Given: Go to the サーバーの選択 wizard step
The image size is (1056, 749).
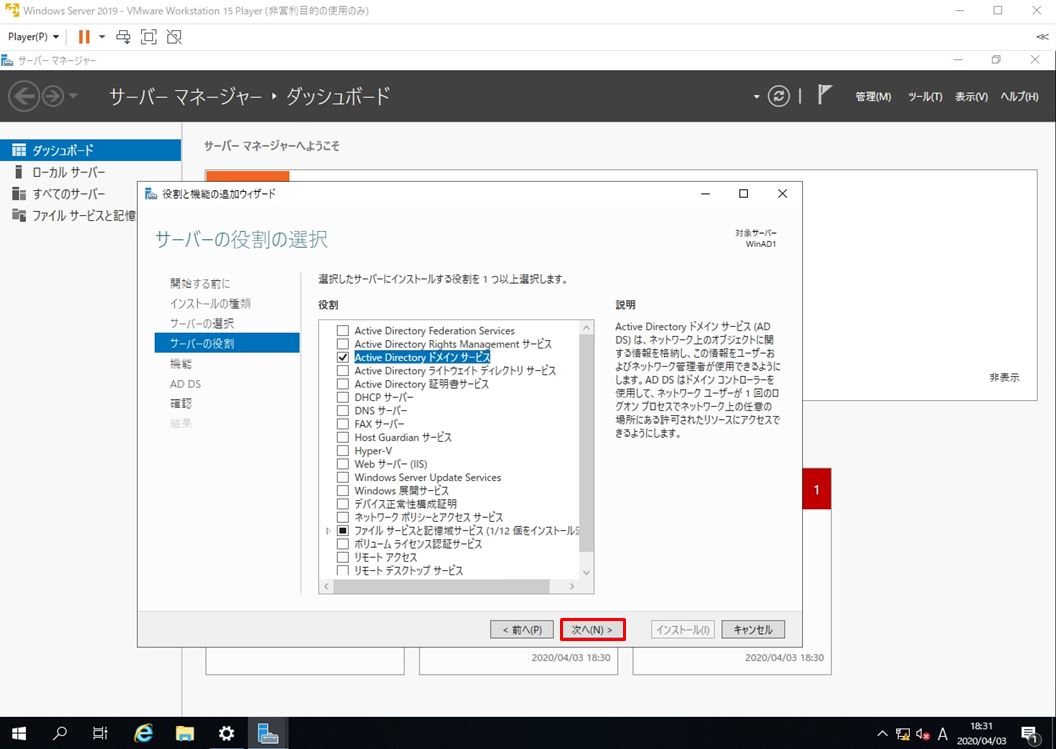Looking at the screenshot, I should pos(202,323).
